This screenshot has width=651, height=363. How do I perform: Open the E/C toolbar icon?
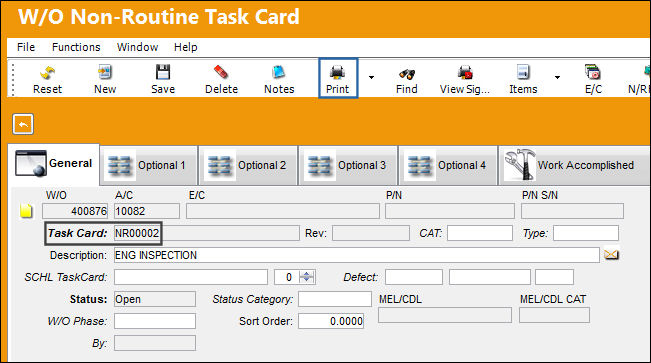(x=593, y=79)
